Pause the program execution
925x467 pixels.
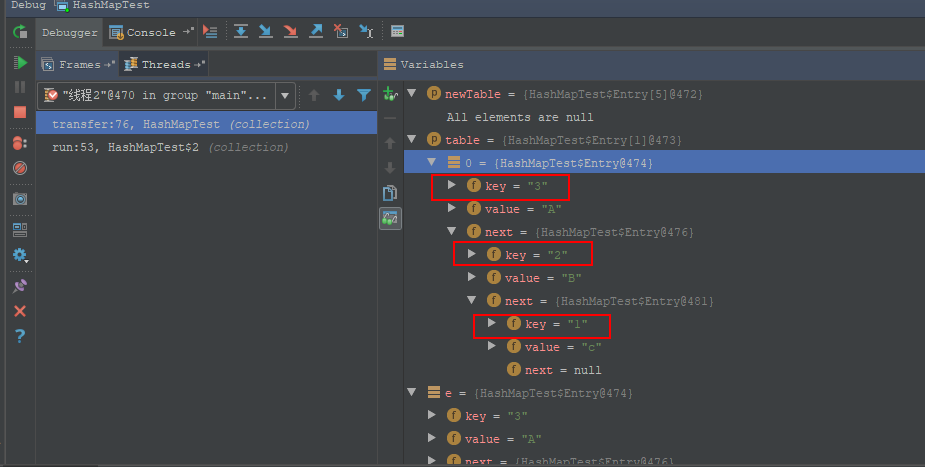(x=20, y=87)
